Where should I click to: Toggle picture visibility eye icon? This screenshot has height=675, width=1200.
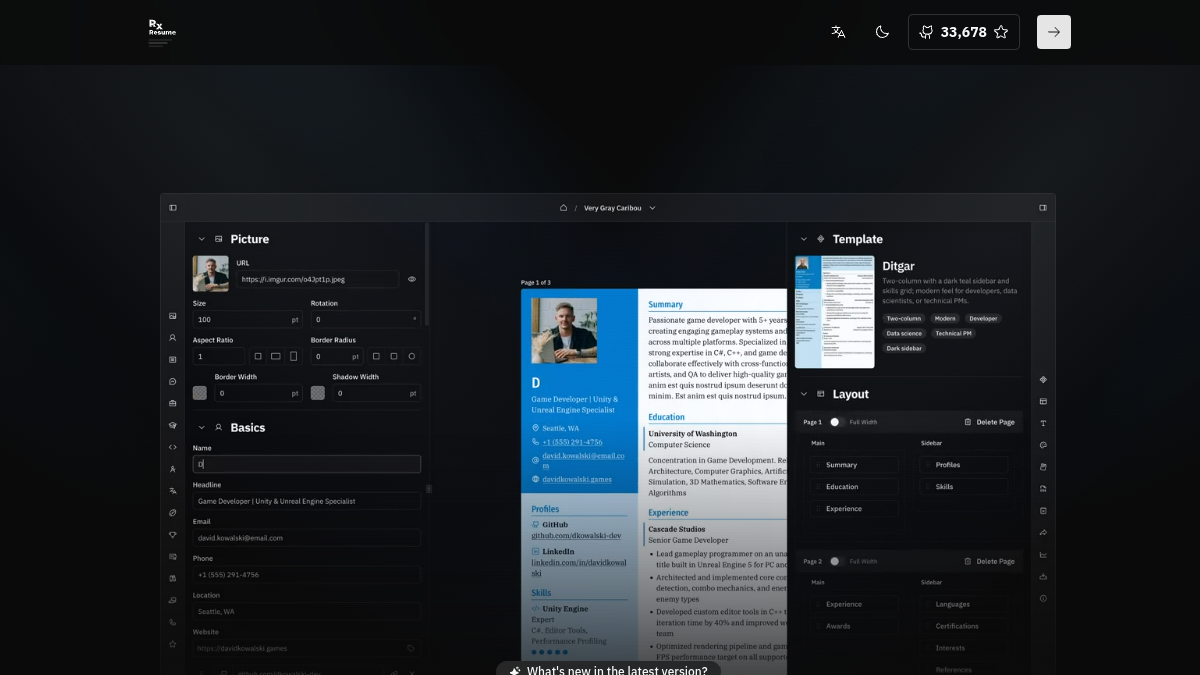(412, 279)
